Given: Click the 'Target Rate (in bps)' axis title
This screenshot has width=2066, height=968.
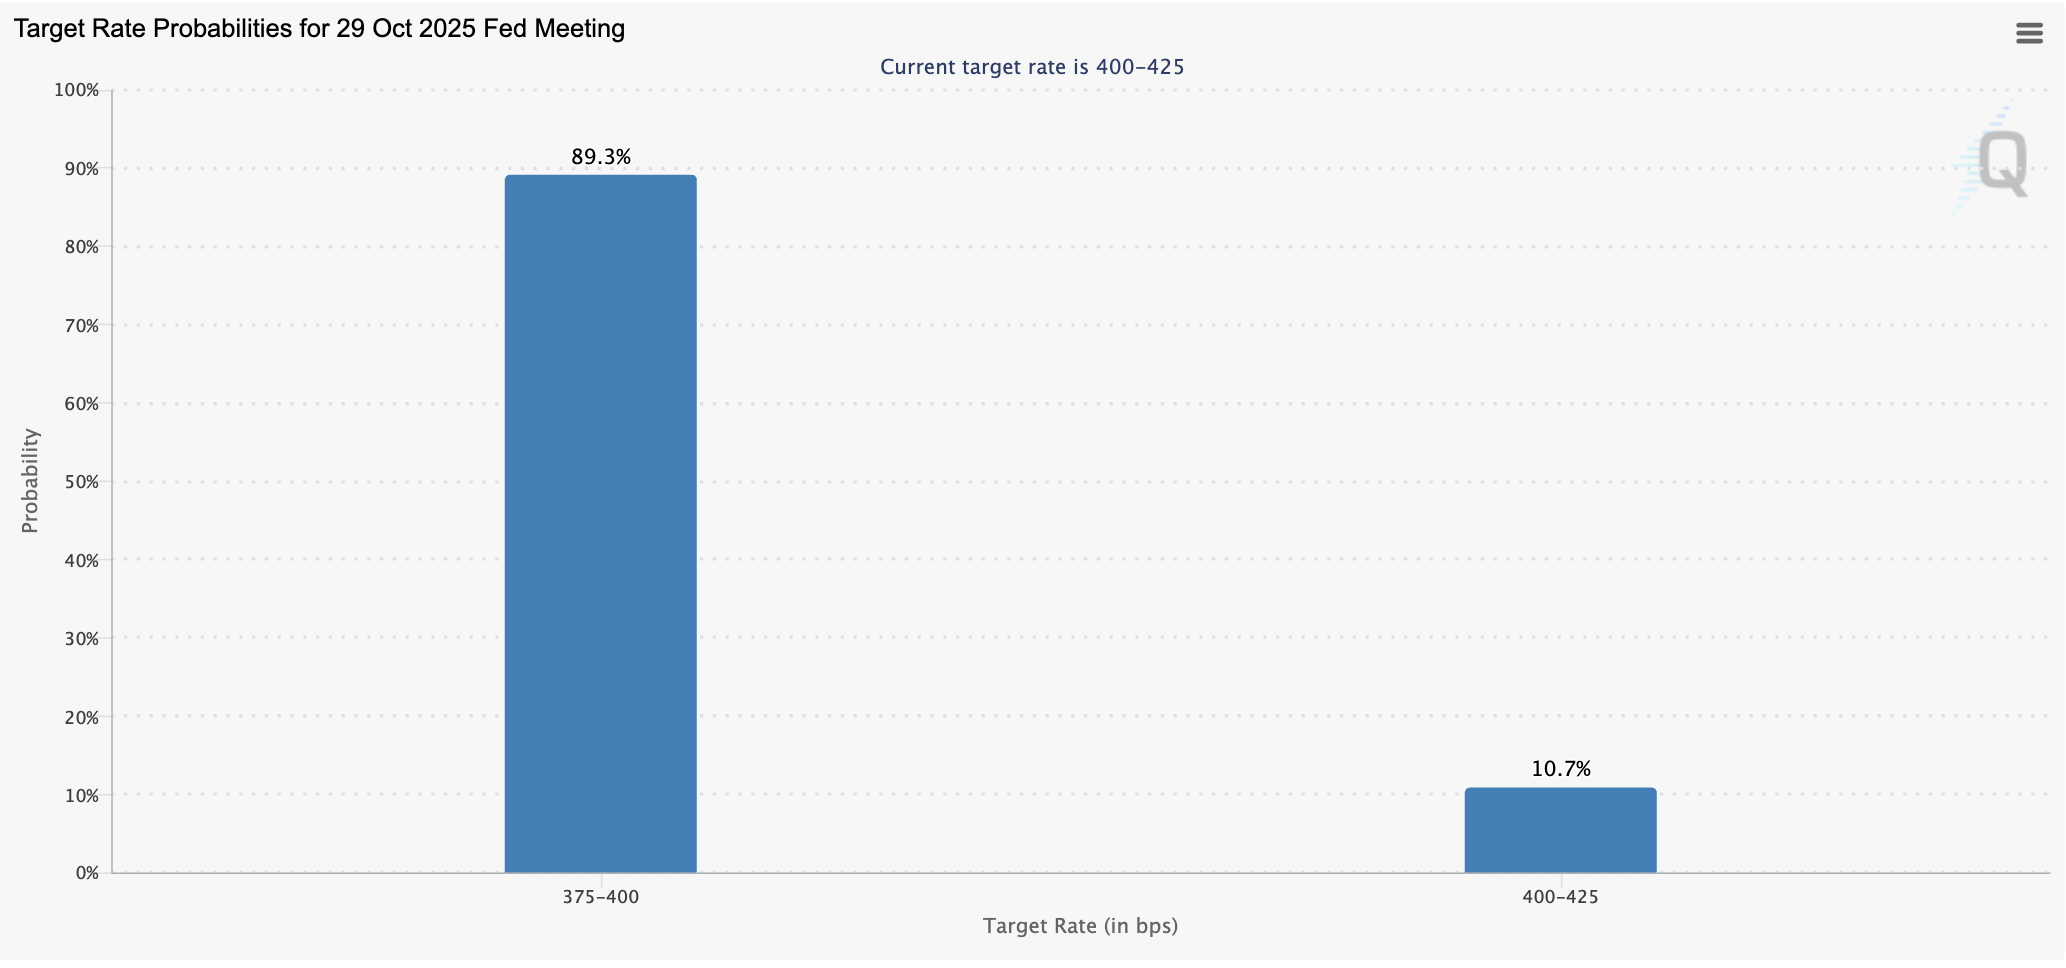Looking at the screenshot, I should click(1080, 926).
